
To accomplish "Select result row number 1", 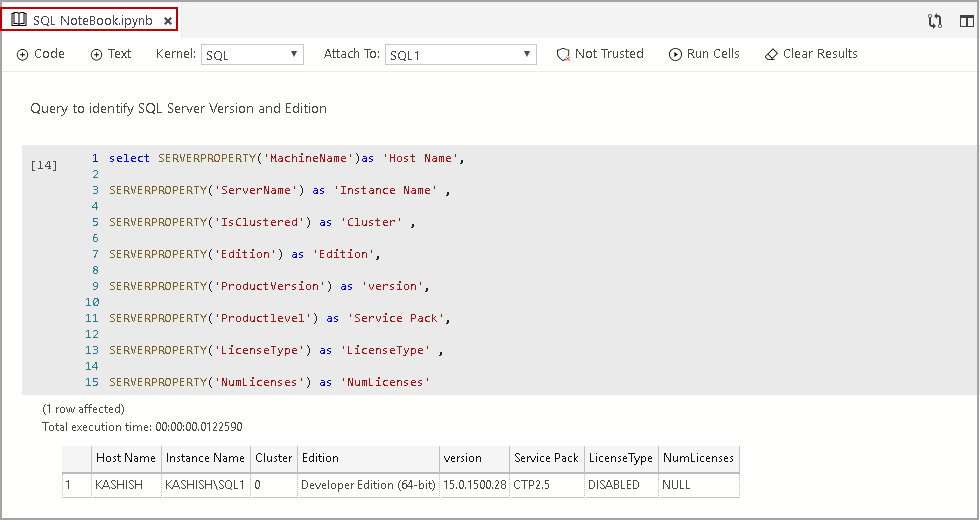I will [69, 485].
